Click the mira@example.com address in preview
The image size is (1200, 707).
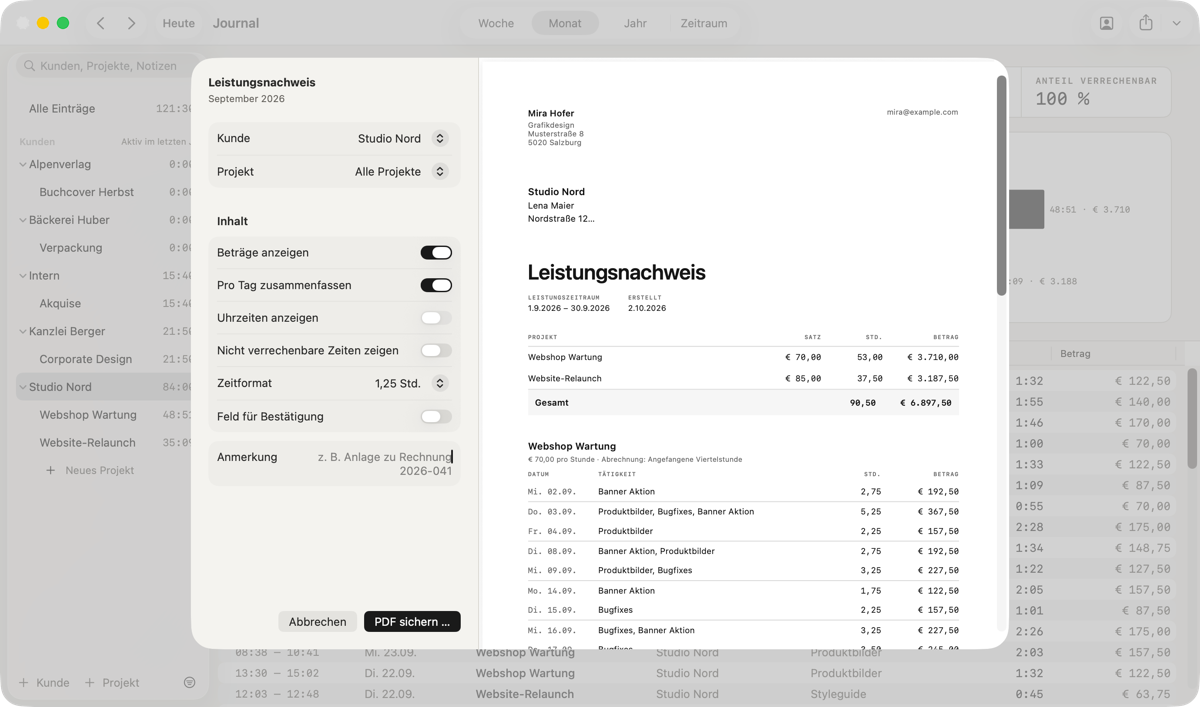(922, 112)
